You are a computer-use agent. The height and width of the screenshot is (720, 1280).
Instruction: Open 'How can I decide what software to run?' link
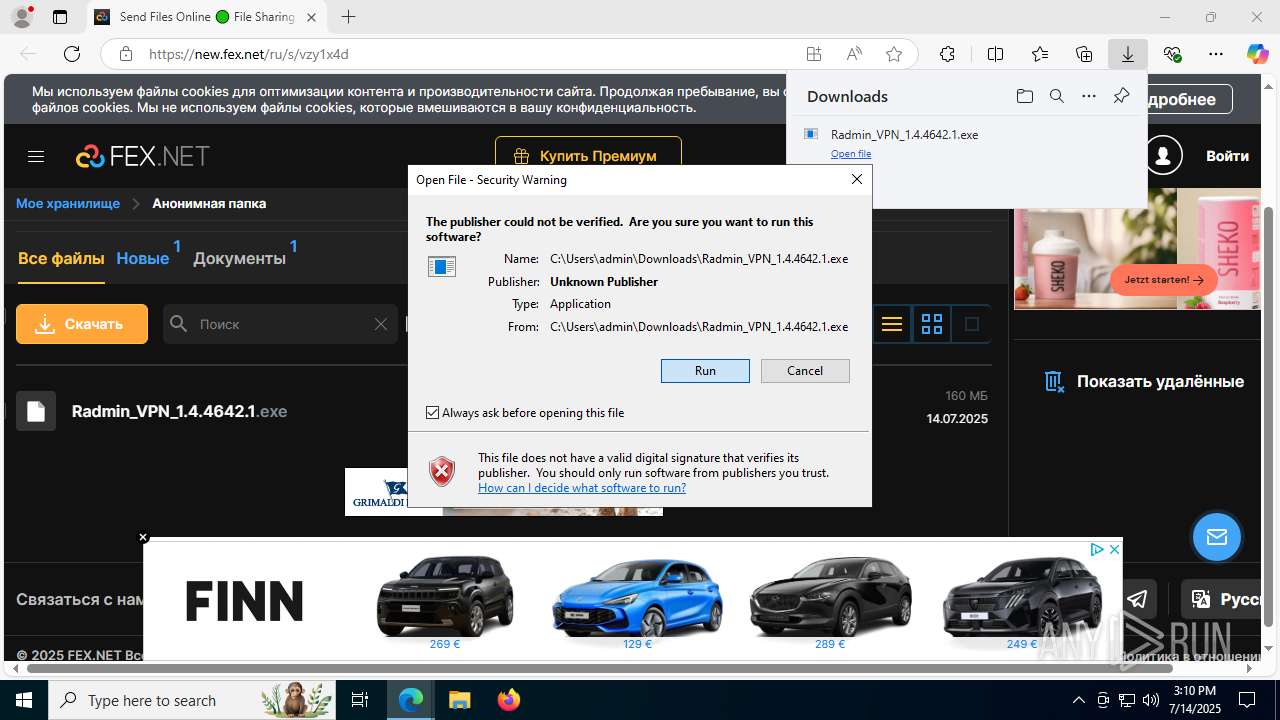[582, 488]
